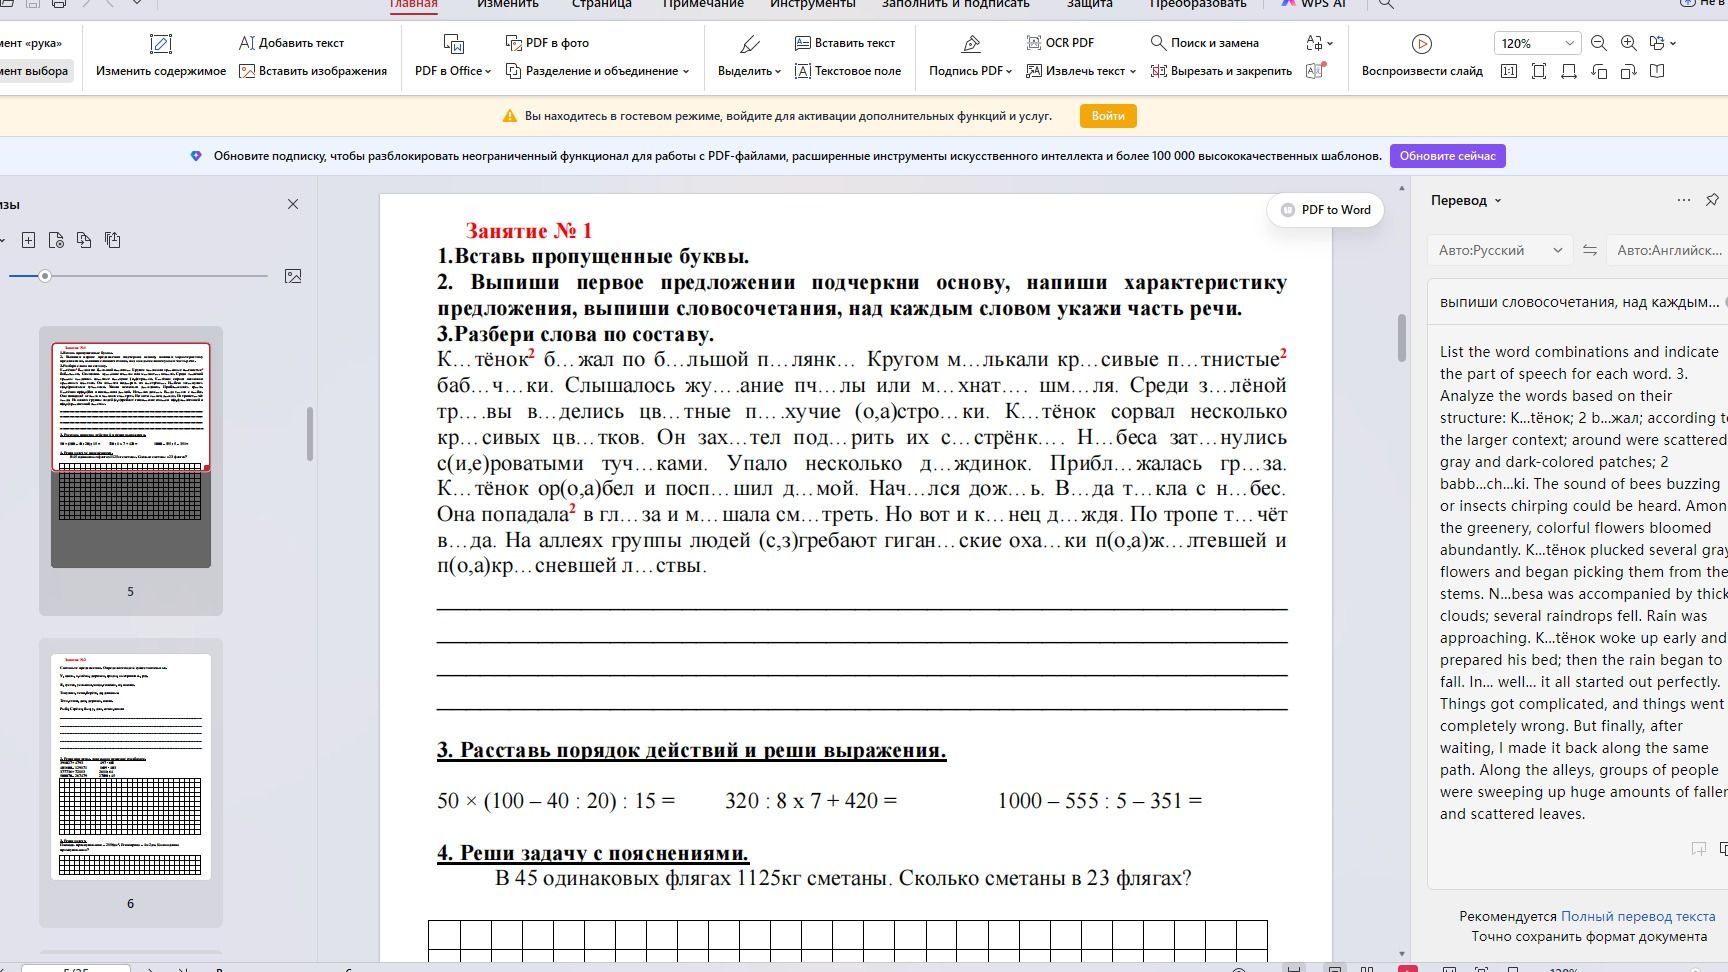Viewport: 1728px width, 972px height.
Task: Click the 'Инструмент выбора' selection tool
Action: click(35, 71)
